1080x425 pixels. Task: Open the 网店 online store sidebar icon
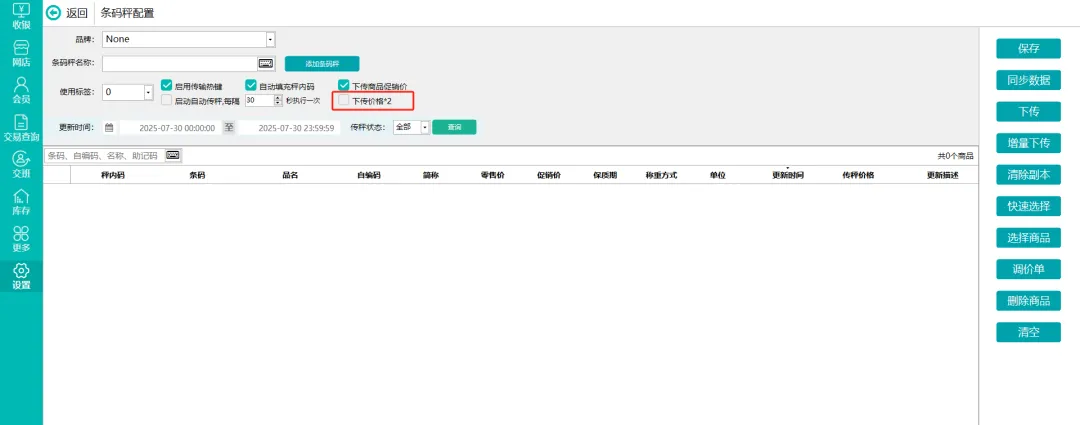[21, 53]
